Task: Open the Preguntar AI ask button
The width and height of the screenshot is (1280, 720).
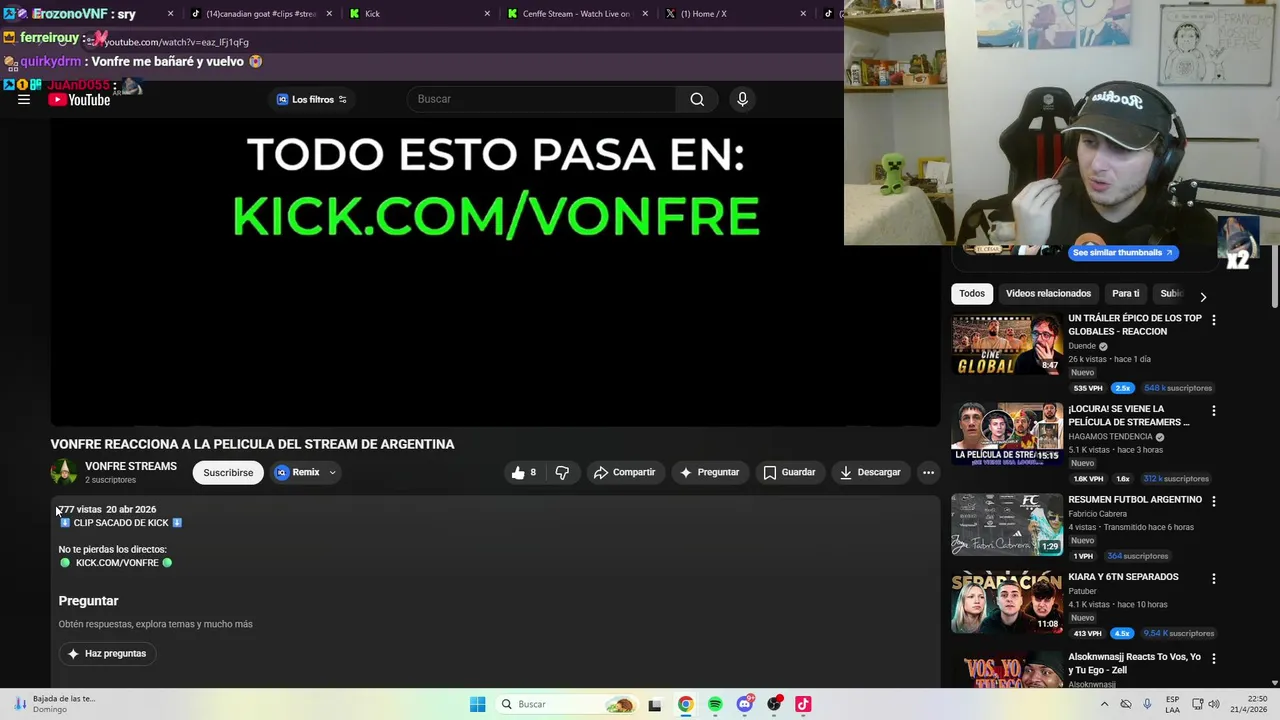Action: (x=709, y=472)
